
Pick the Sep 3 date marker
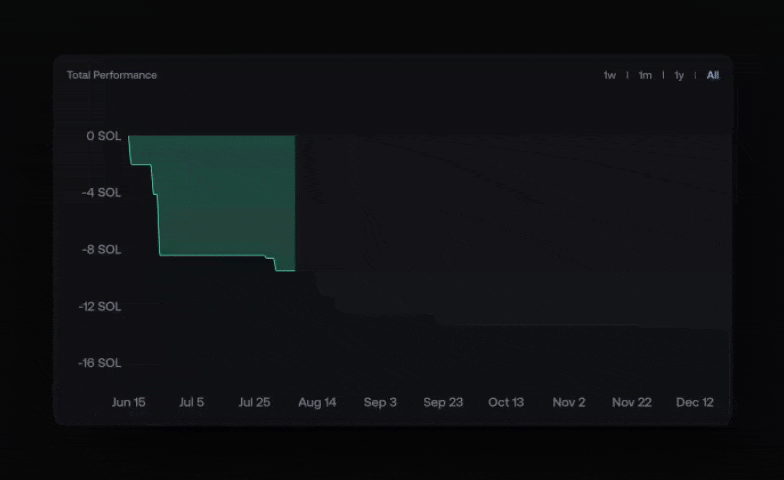pos(380,403)
